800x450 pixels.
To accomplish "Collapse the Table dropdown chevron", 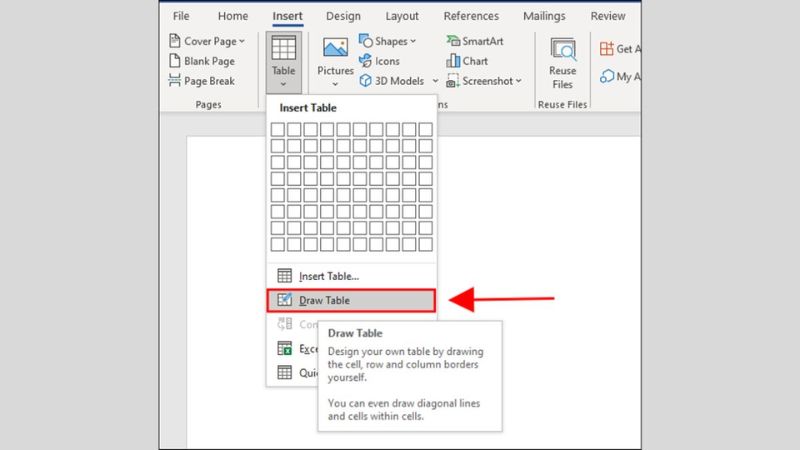I will 284,84.
